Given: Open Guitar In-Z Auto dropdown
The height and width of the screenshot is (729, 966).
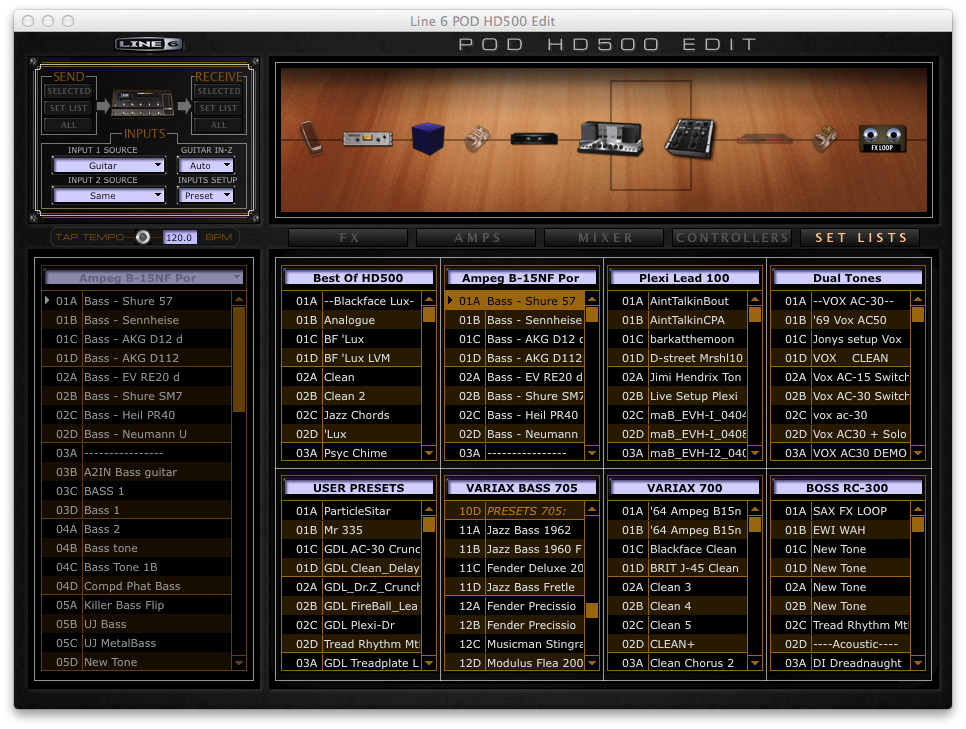Looking at the screenshot, I should coord(206,165).
